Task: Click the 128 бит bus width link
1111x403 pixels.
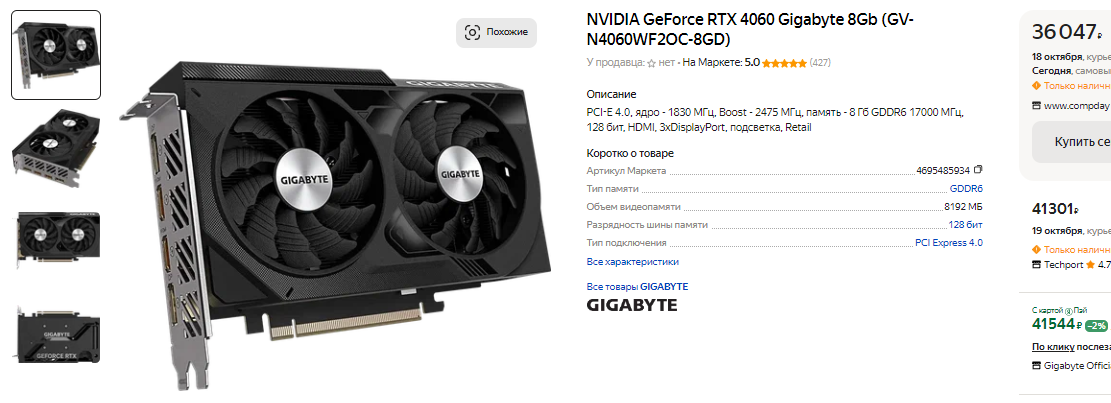Action: point(966,225)
